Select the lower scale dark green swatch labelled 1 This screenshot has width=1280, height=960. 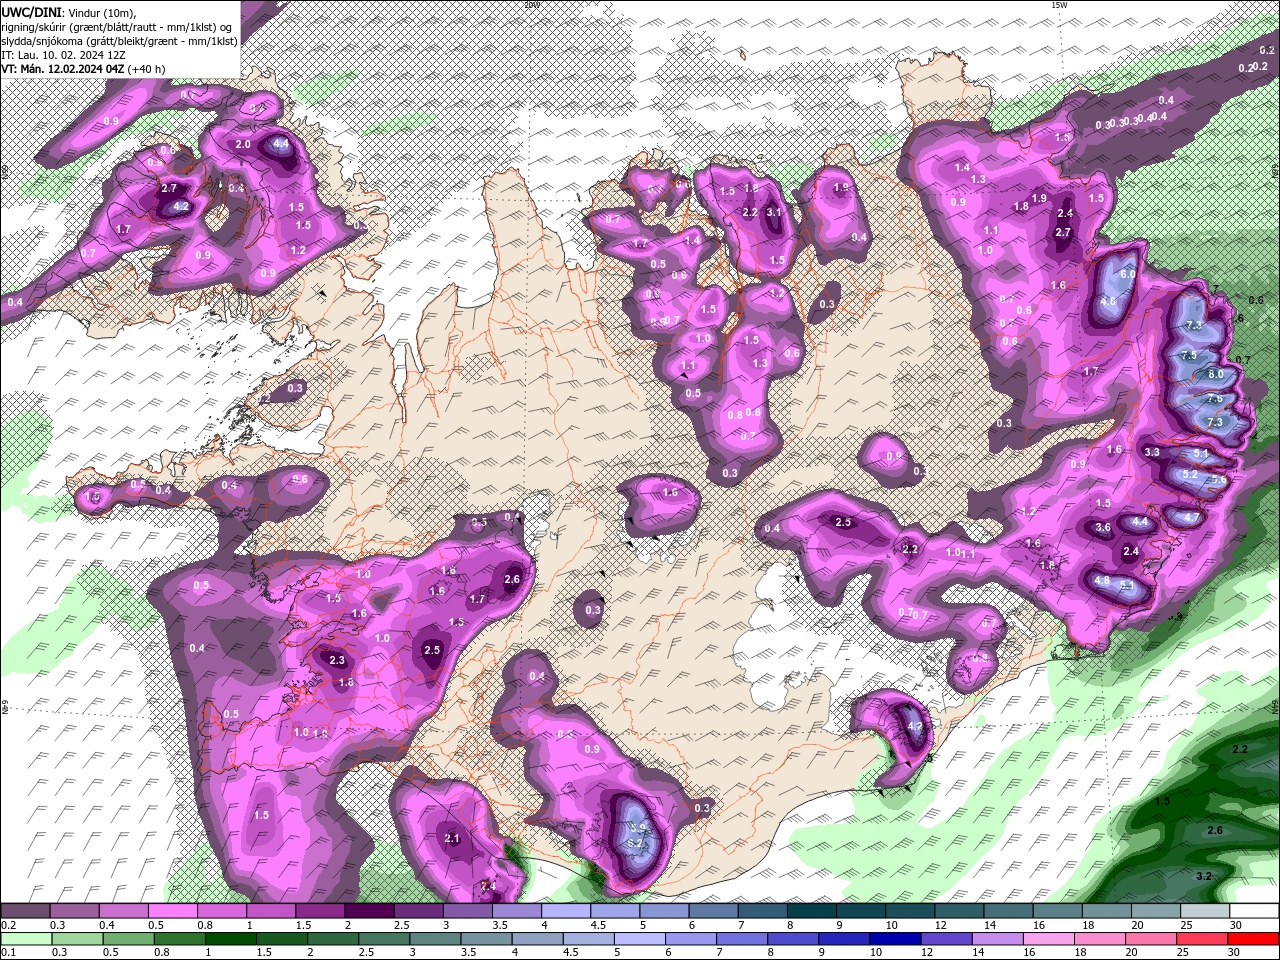pos(230,938)
